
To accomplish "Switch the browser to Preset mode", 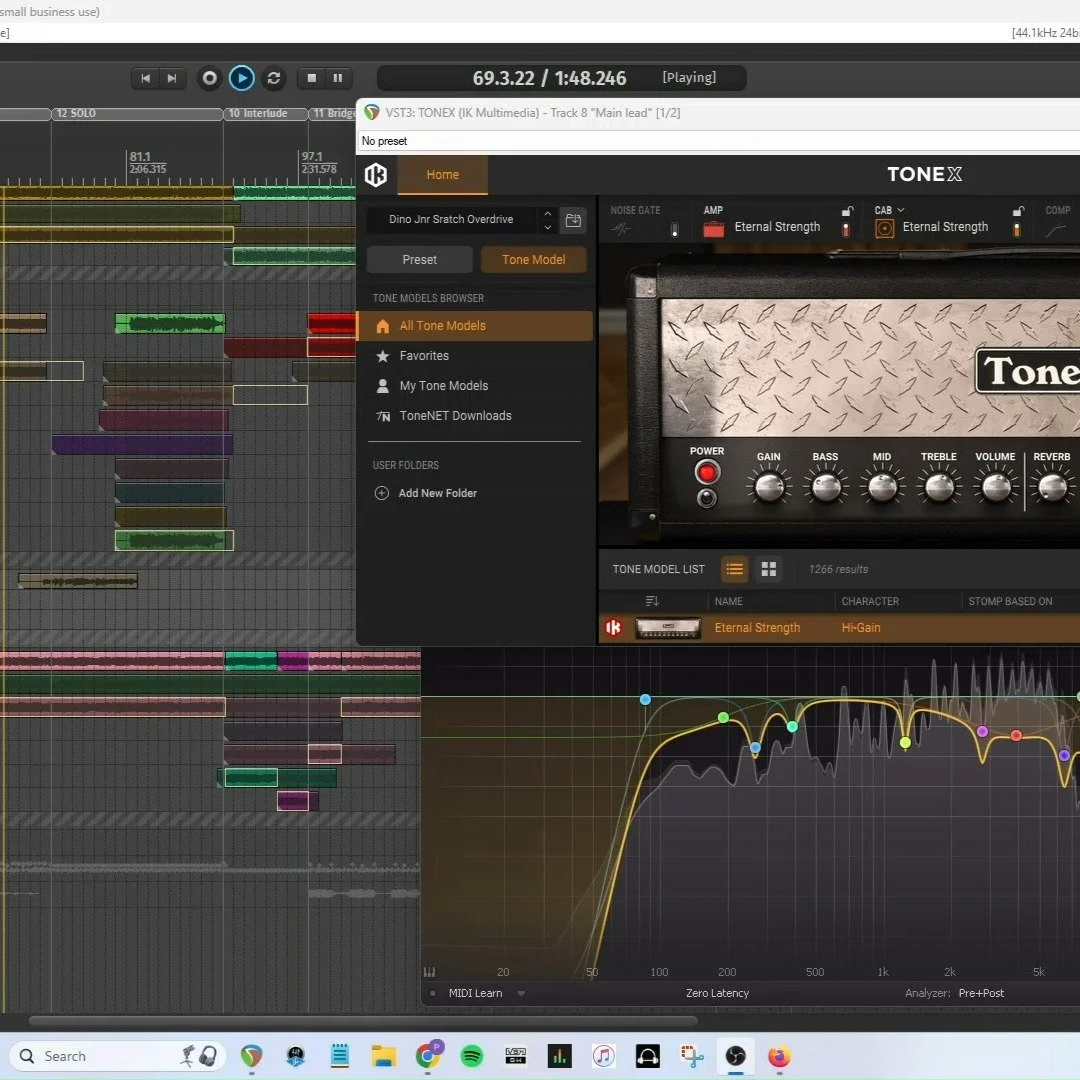I will (419, 260).
